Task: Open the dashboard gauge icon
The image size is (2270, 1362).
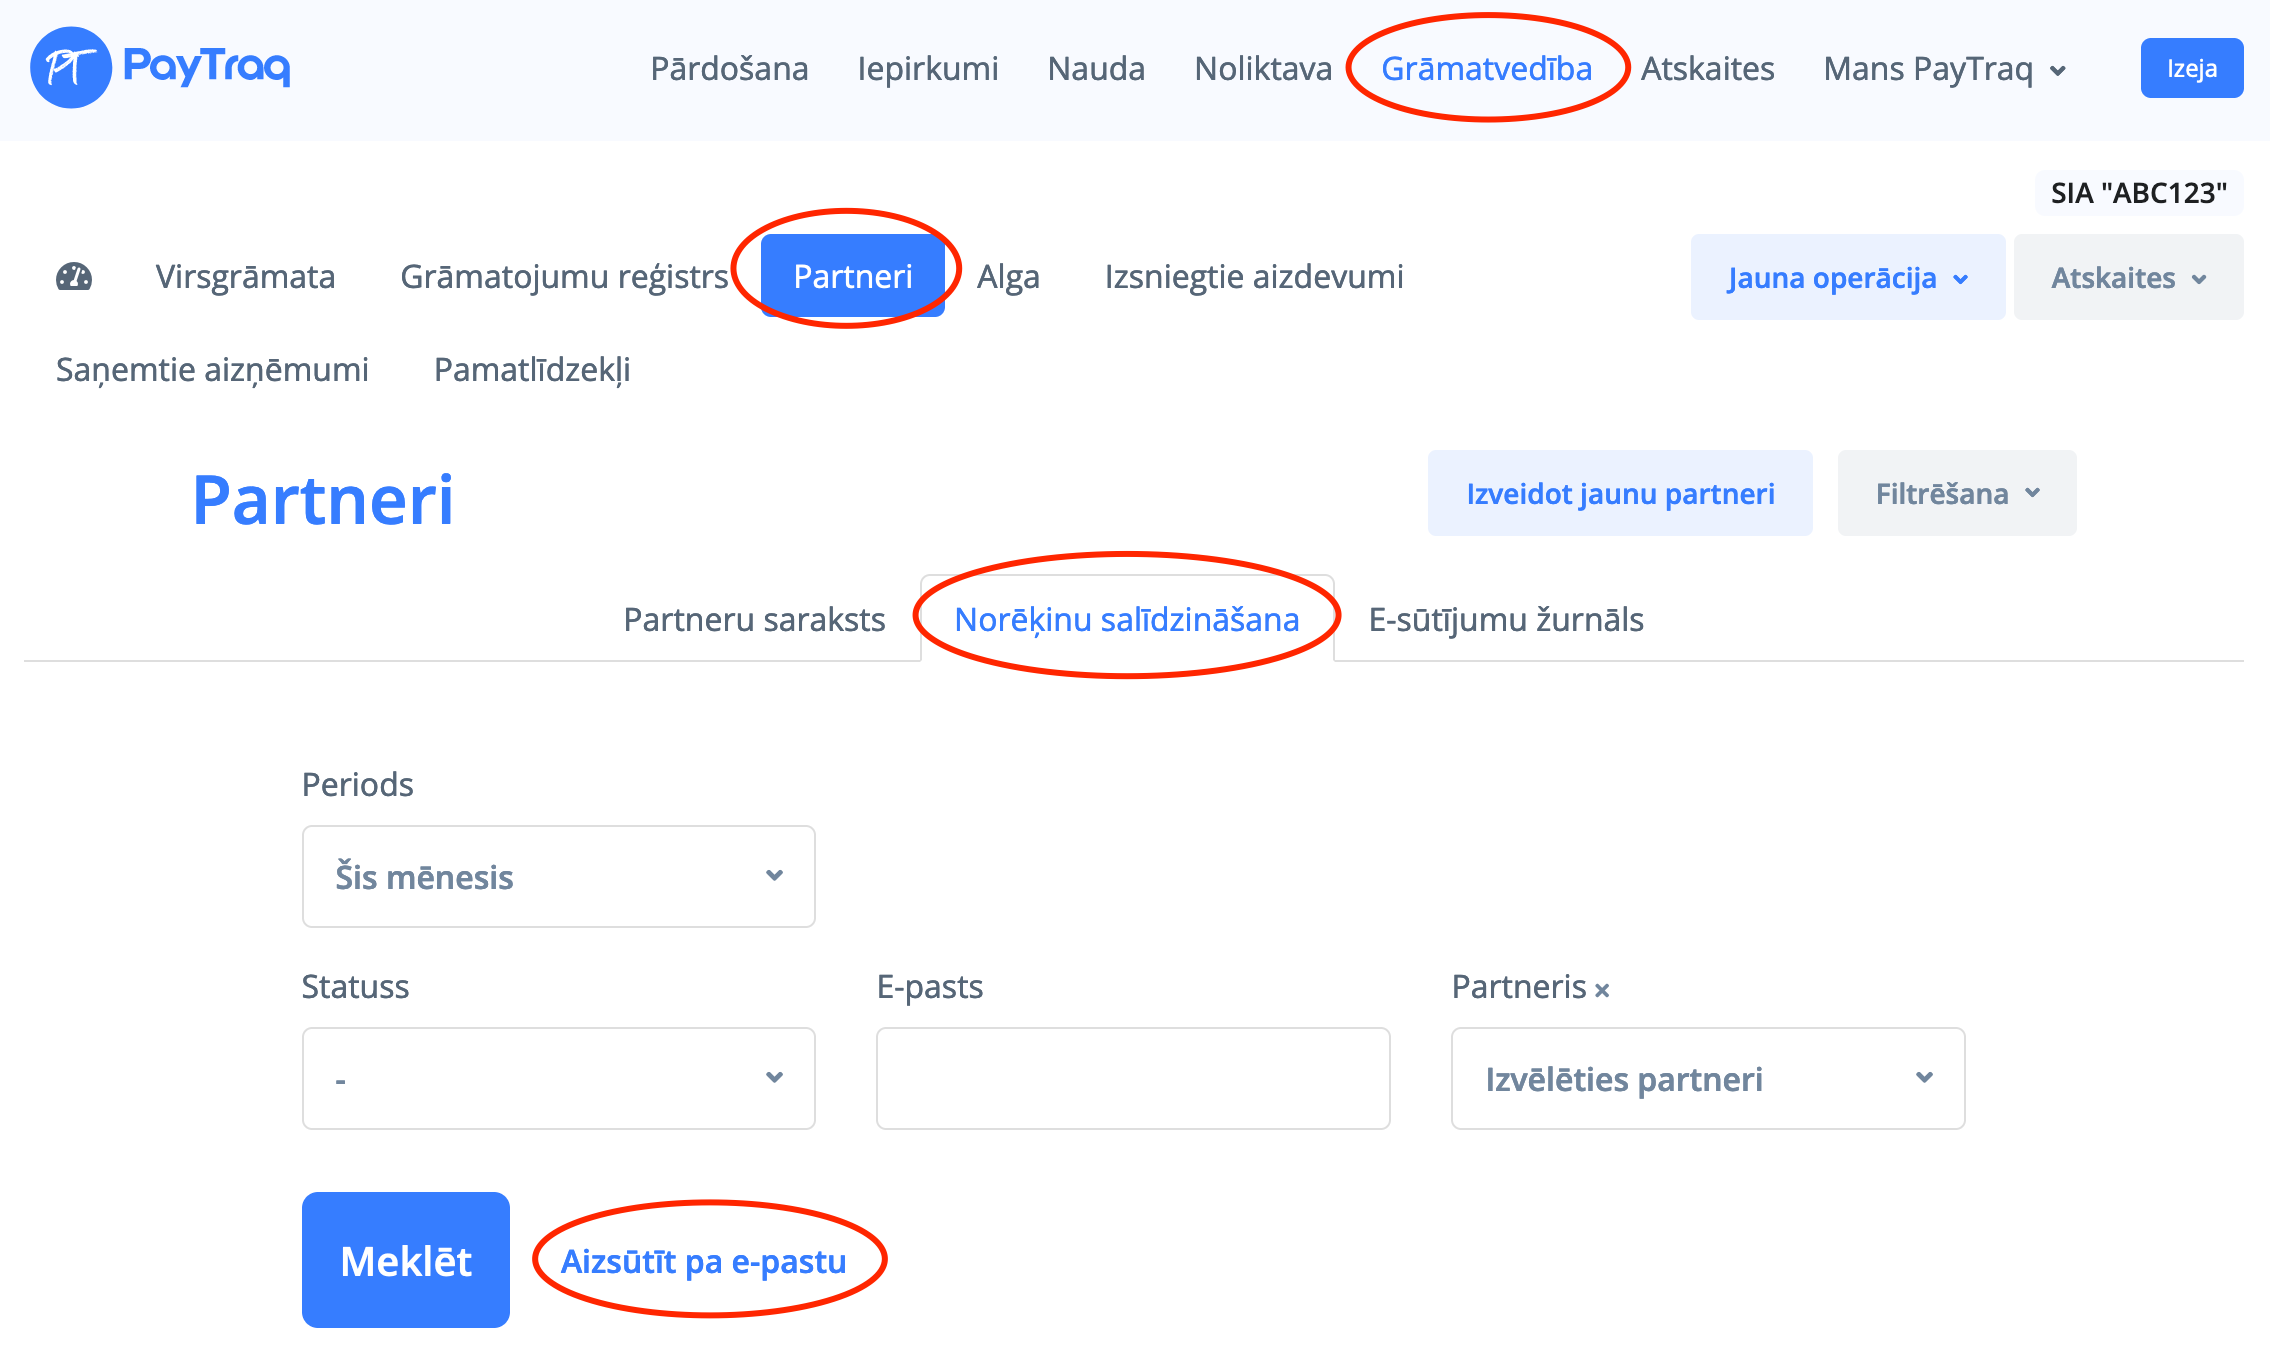Action: tap(74, 277)
